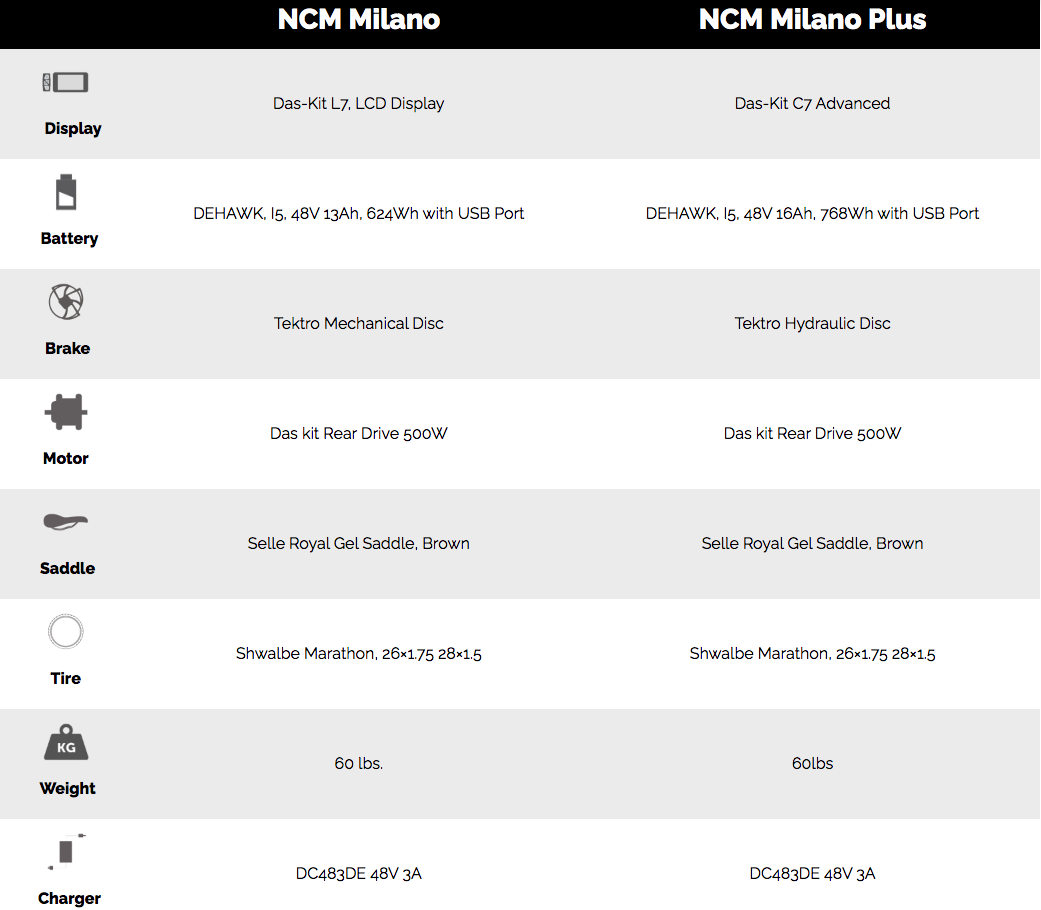The image size is (1041, 910).
Task: Click the display icon in first row
Action: click(65, 83)
